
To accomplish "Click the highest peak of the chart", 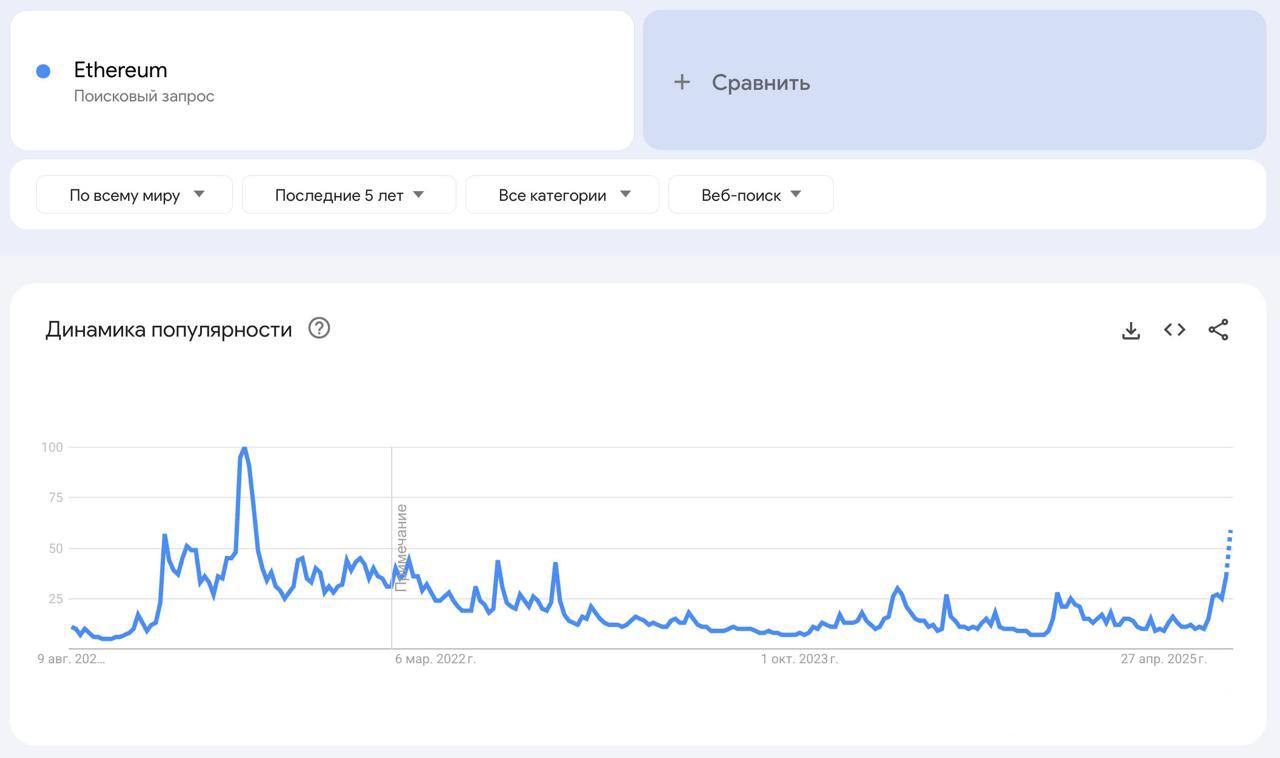I will click(x=244, y=449).
